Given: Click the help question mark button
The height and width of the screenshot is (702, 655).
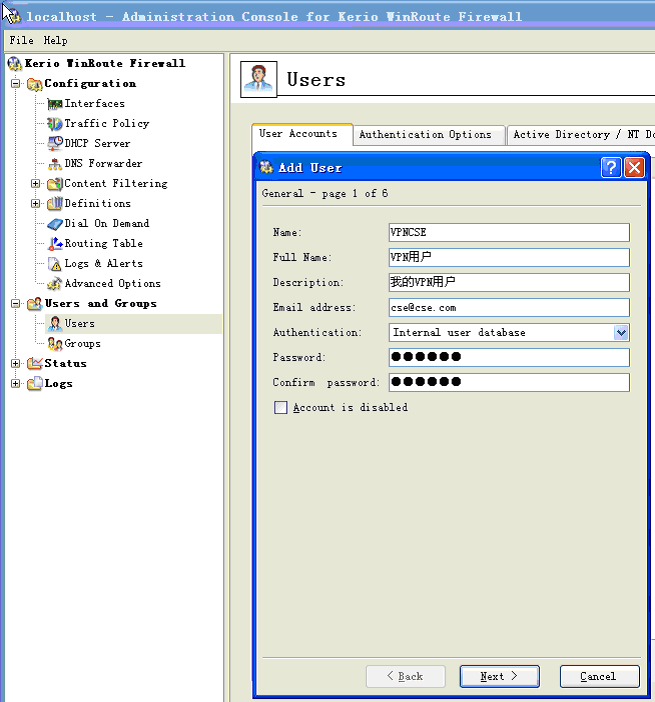Looking at the screenshot, I should [611, 168].
